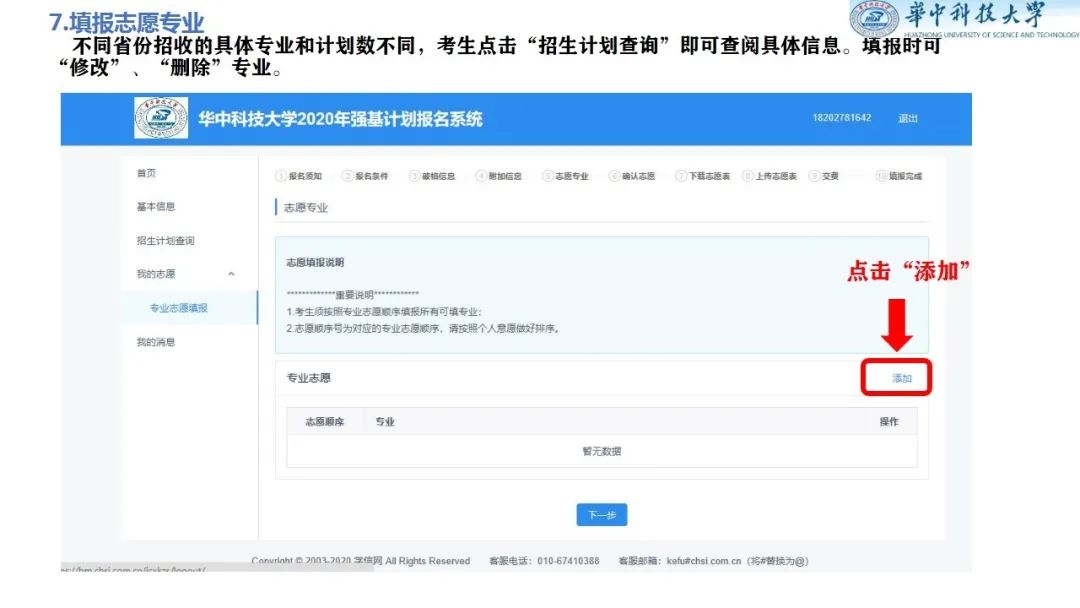Select 专业志愿填报 submenu item

point(178,308)
